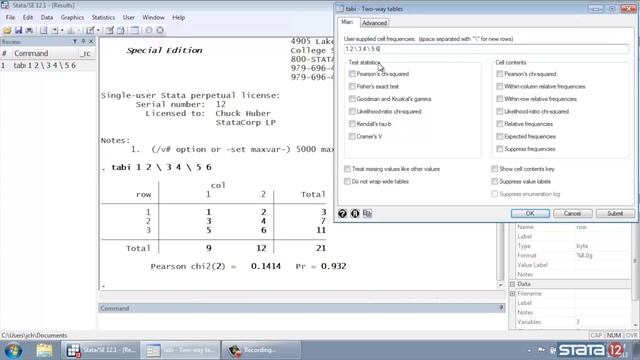640x360 pixels.
Task: Pin the Review panel with pushpin icon
Action: coord(83,42)
